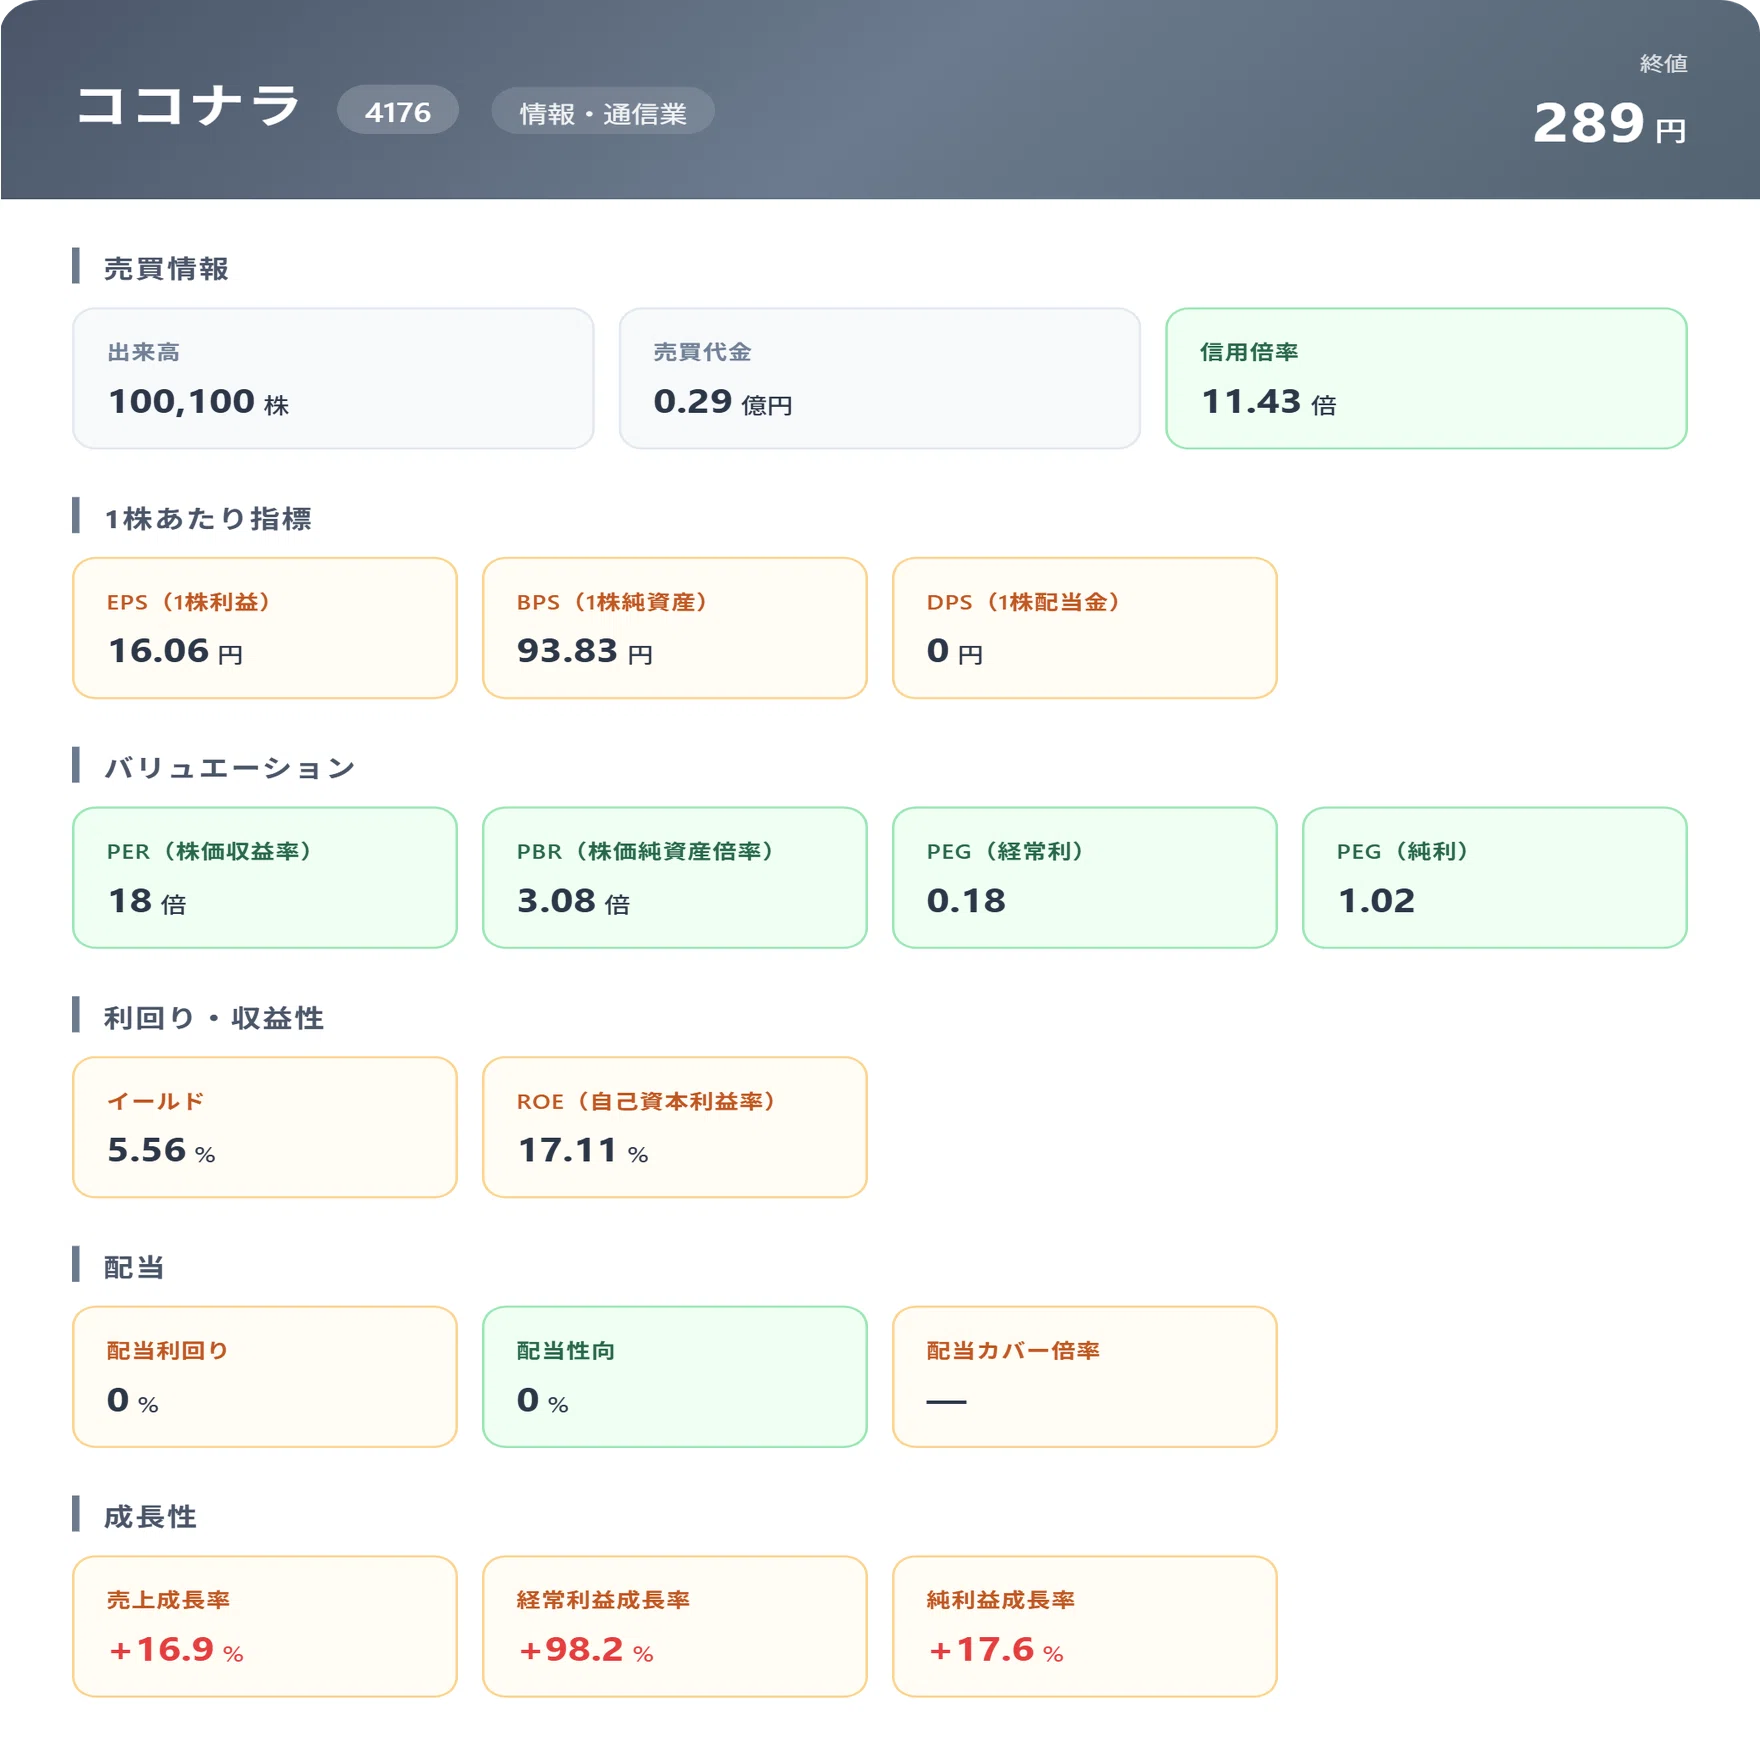Open the ROE（自己資本利益率） 17.11 % card
The width and height of the screenshot is (1760, 1760).
tap(675, 1127)
